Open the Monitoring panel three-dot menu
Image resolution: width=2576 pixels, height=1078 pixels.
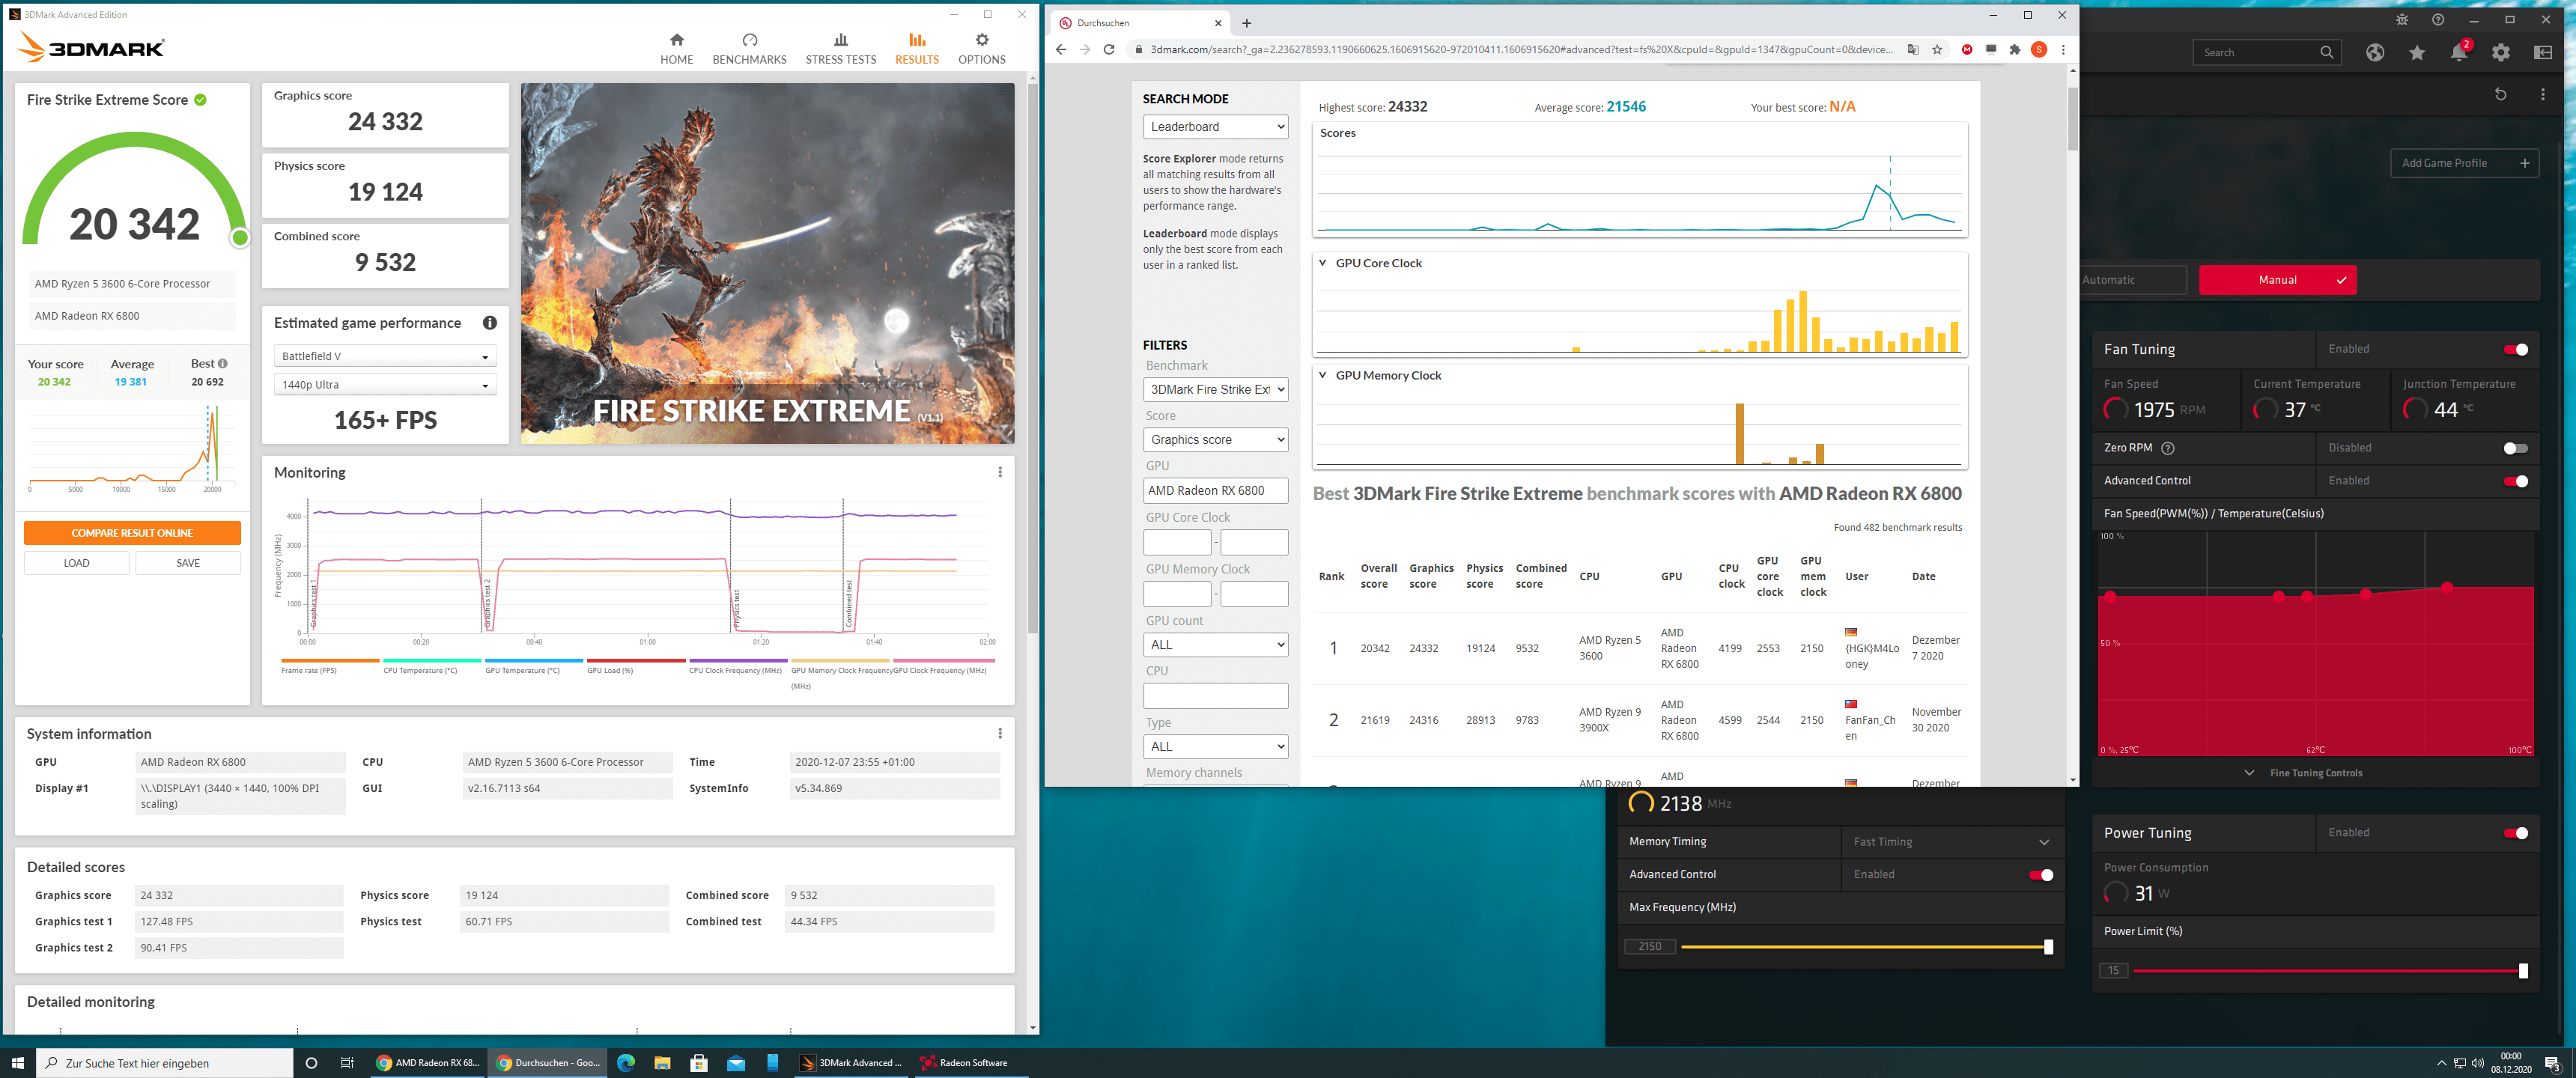point(999,472)
